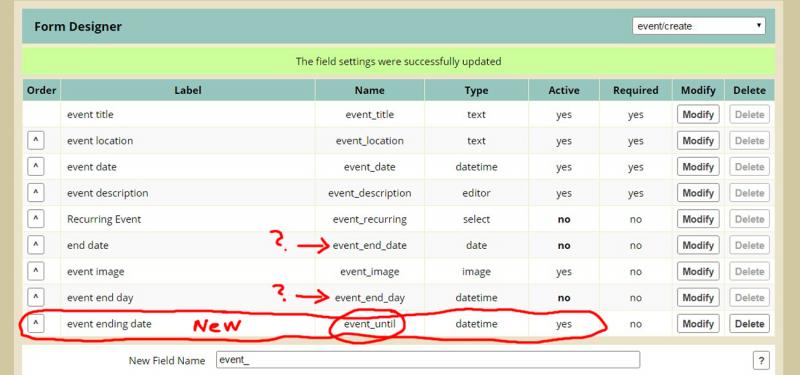
Task: Select the event_until name cell
Action: tap(369, 323)
